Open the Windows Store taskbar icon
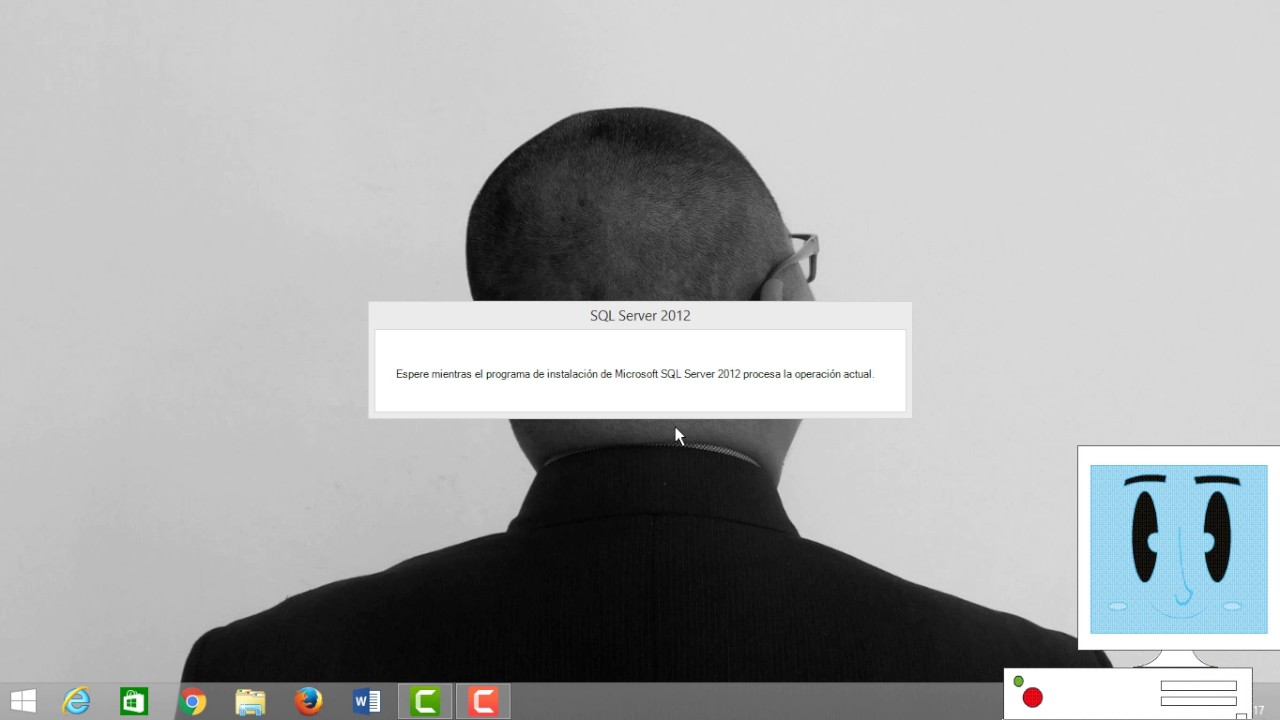The height and width of the screenshot is (720, 1280). (134, 702)
